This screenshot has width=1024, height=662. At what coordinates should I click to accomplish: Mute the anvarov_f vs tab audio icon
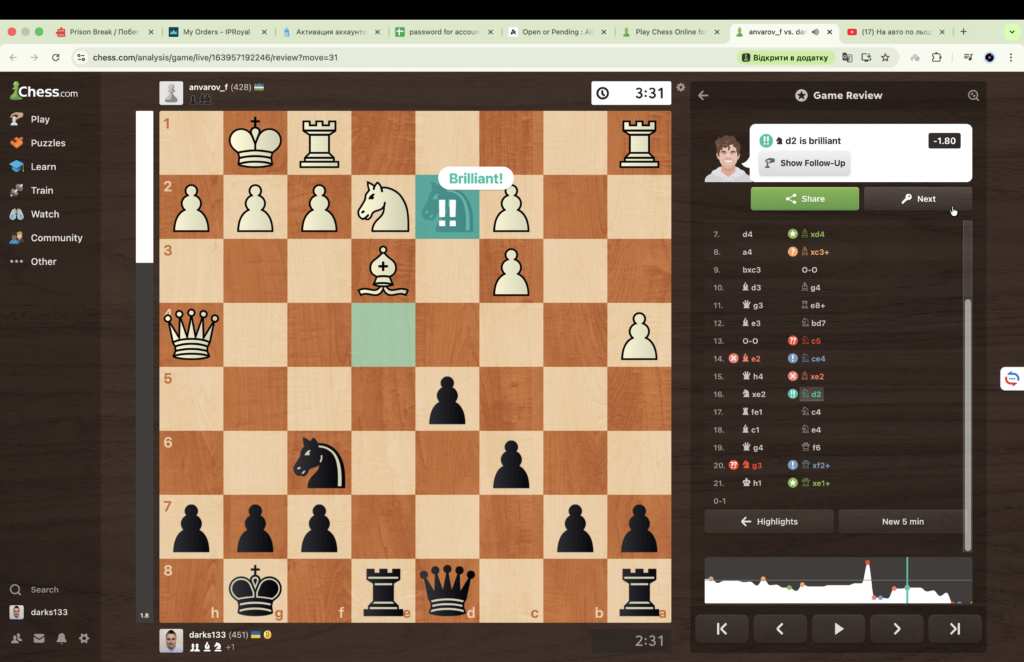pyautogui.click(x=816, y=31)
